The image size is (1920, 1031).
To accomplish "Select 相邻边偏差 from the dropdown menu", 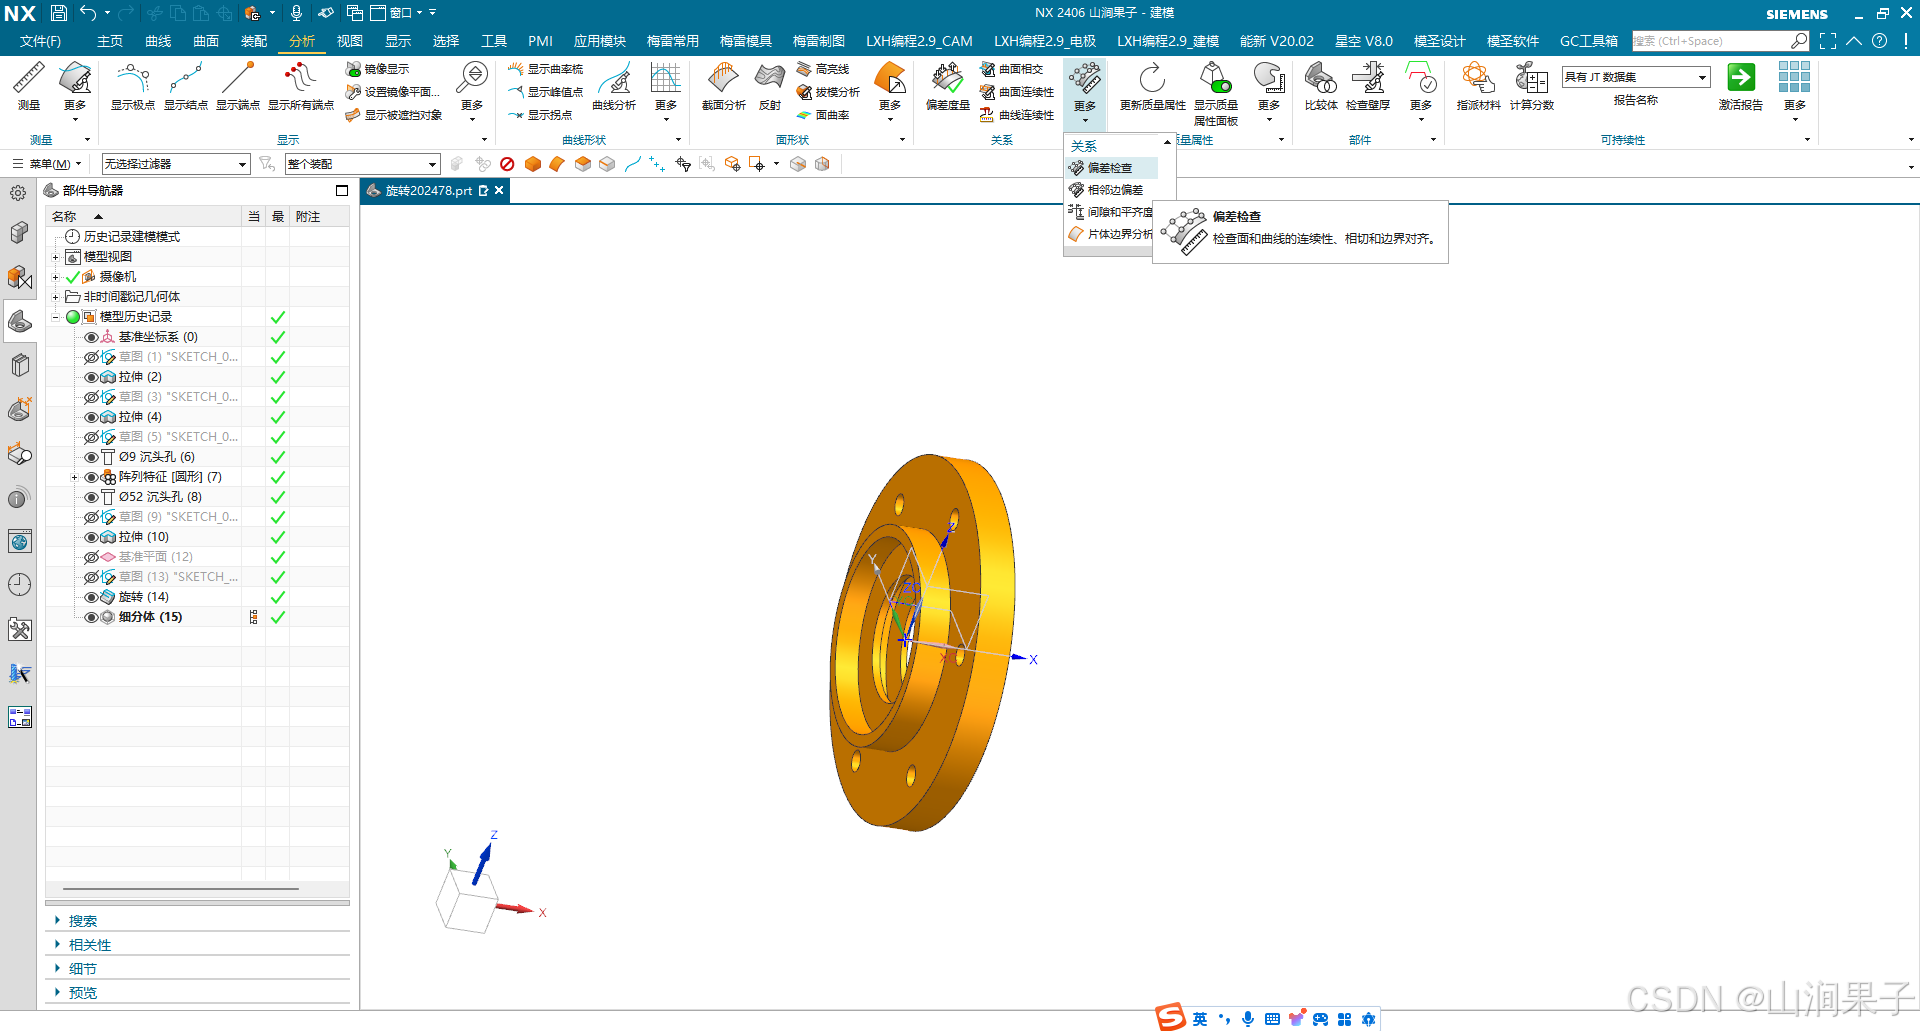I will [1111, 190].
